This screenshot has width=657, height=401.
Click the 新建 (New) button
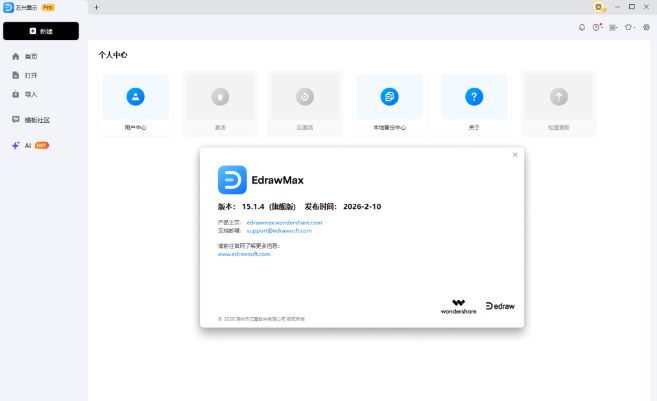pos(41,31)
